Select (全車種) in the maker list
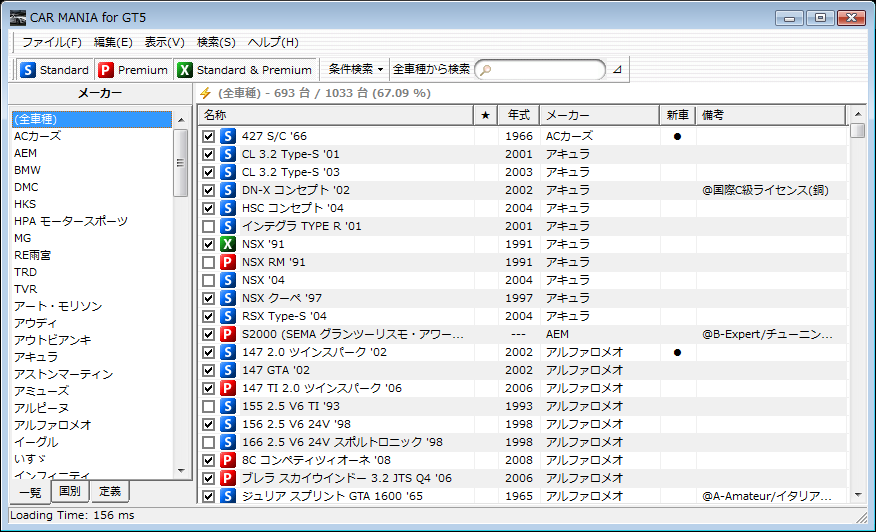 point(92,119)
